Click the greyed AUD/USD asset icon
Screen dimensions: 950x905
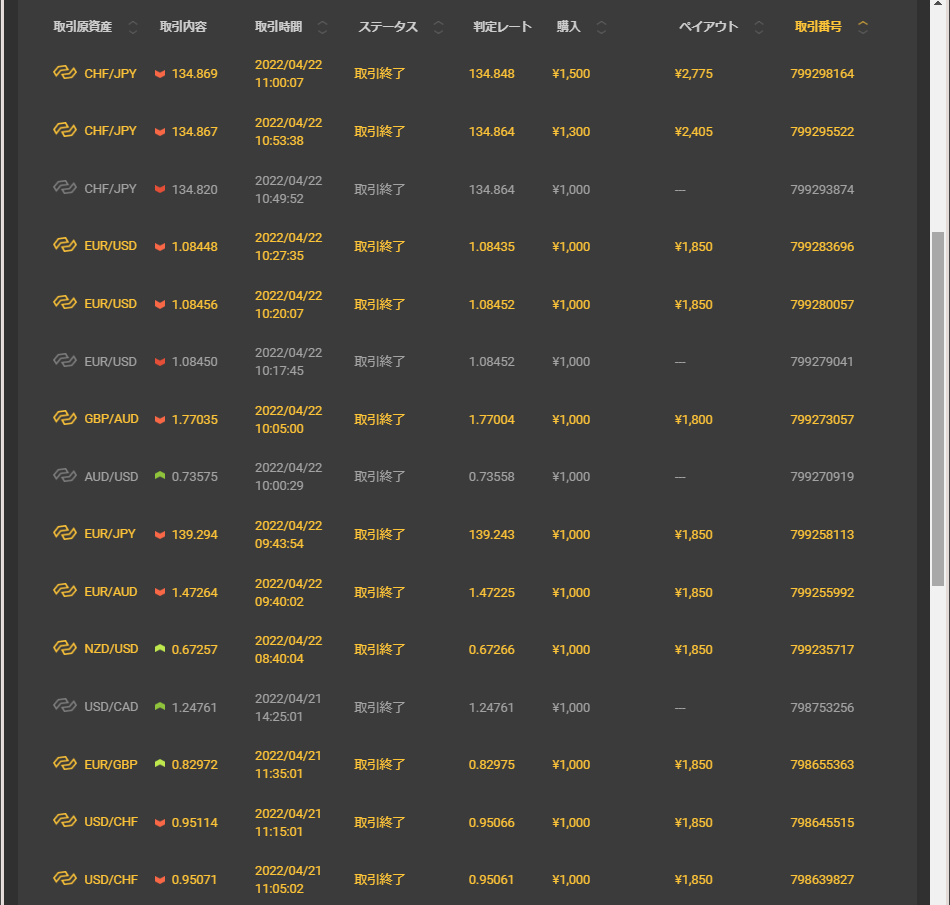[x=65, y=476]
